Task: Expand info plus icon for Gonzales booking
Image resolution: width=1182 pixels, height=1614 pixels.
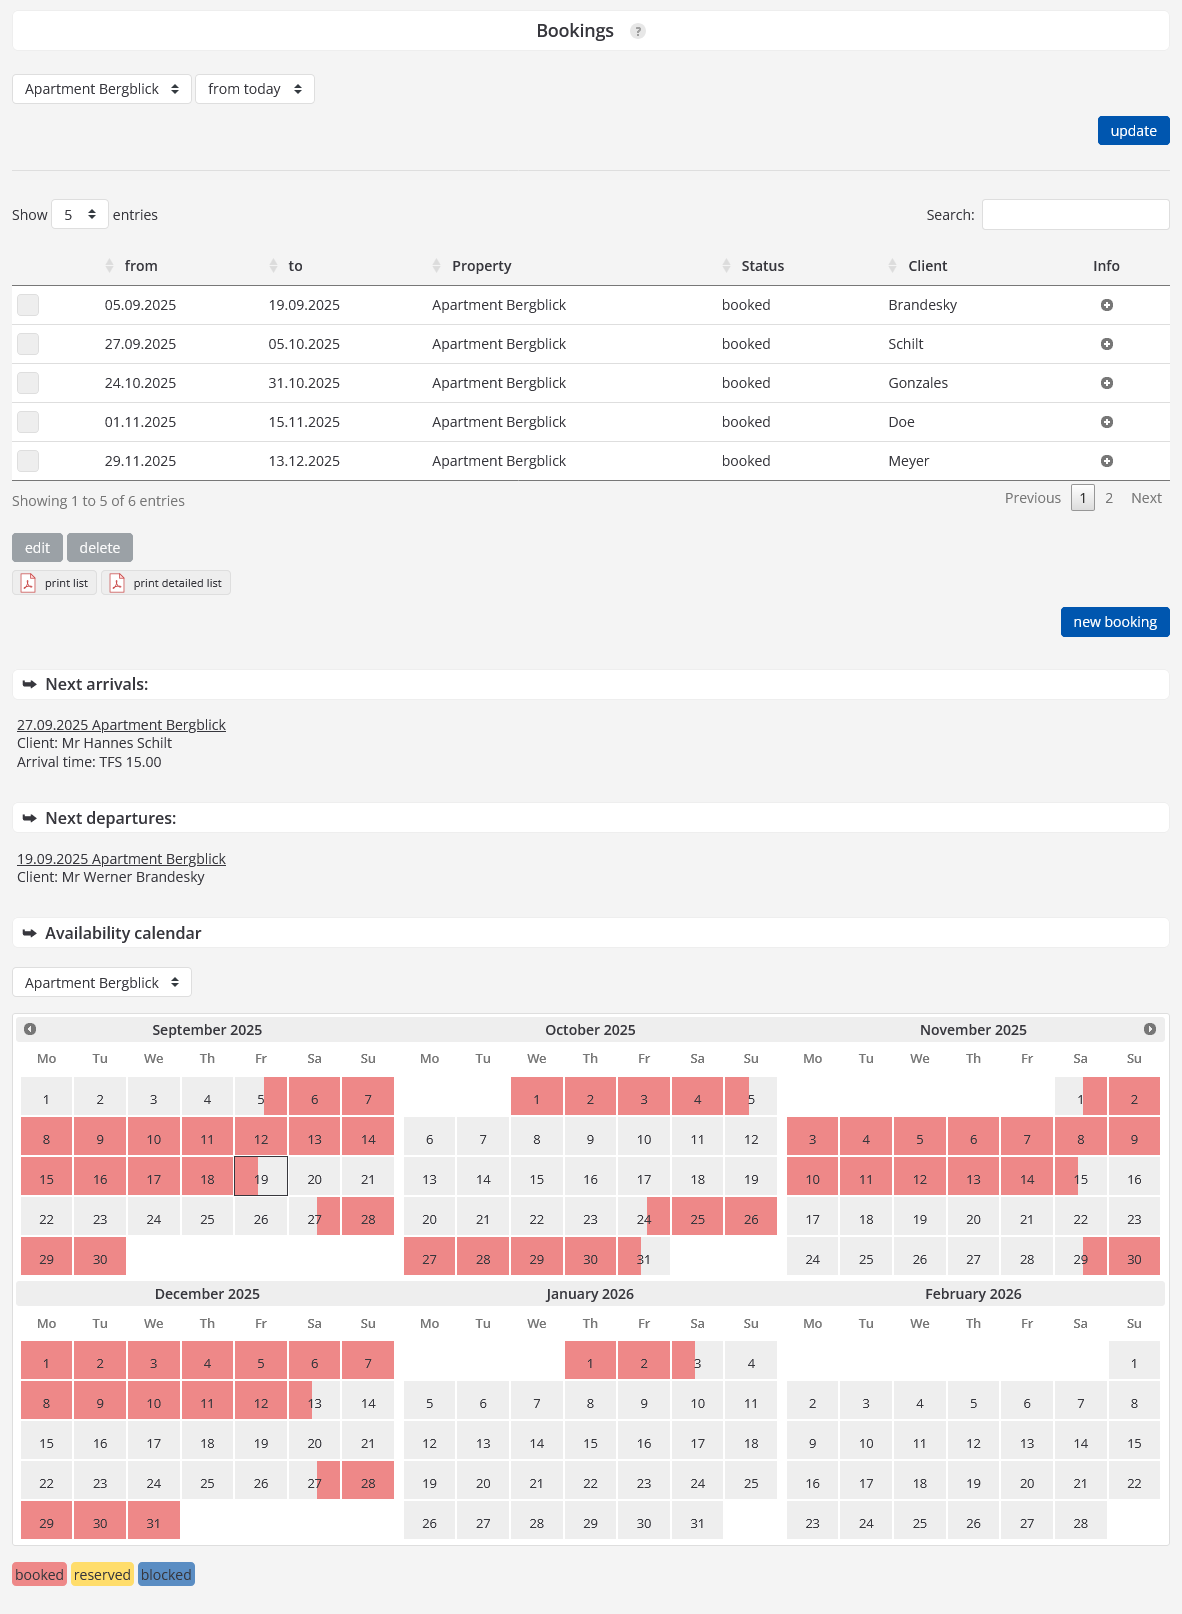Action: (1106, 383)
